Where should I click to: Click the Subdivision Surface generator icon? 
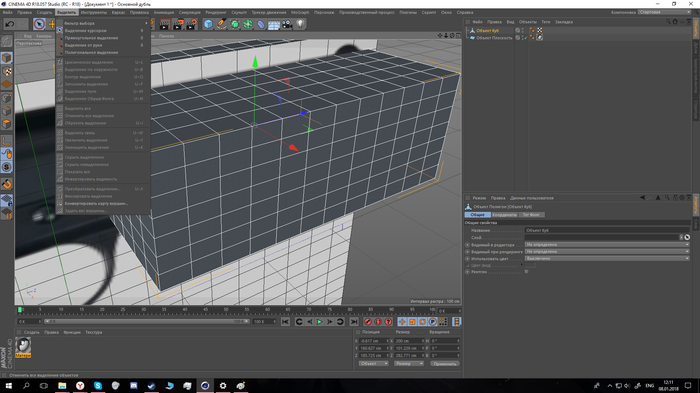(234, 24)
